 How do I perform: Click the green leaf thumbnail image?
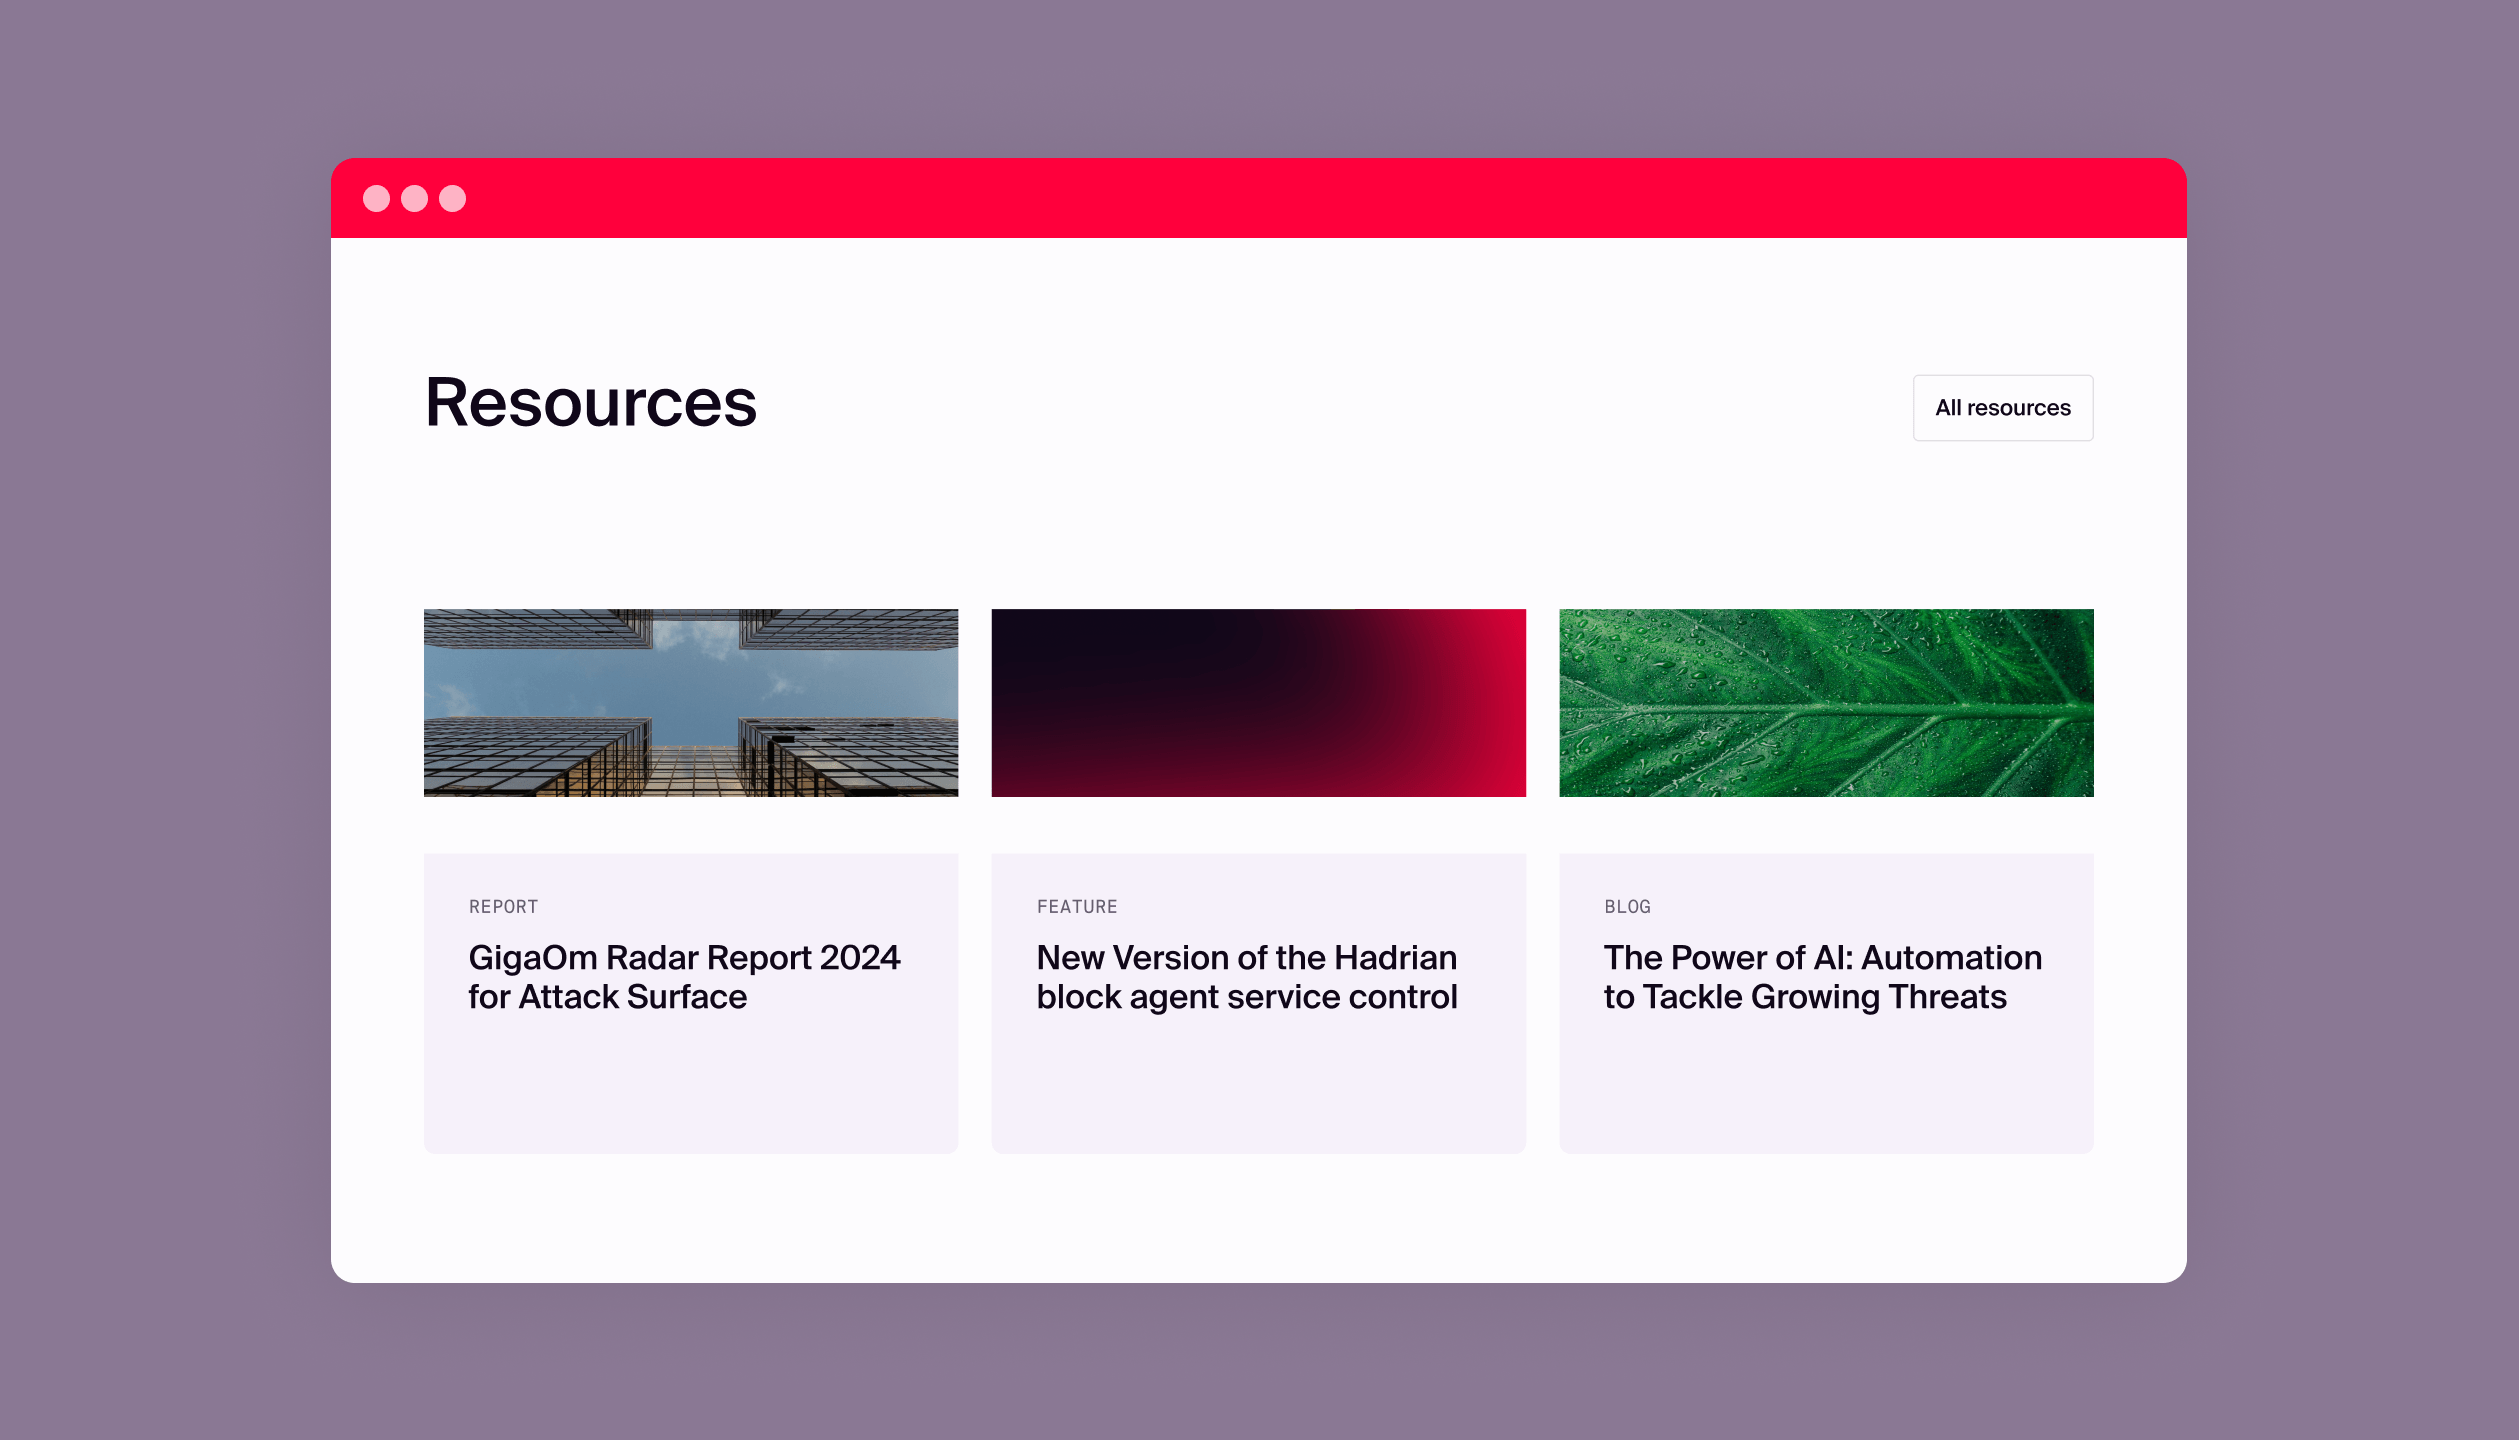coord(1825,702)
